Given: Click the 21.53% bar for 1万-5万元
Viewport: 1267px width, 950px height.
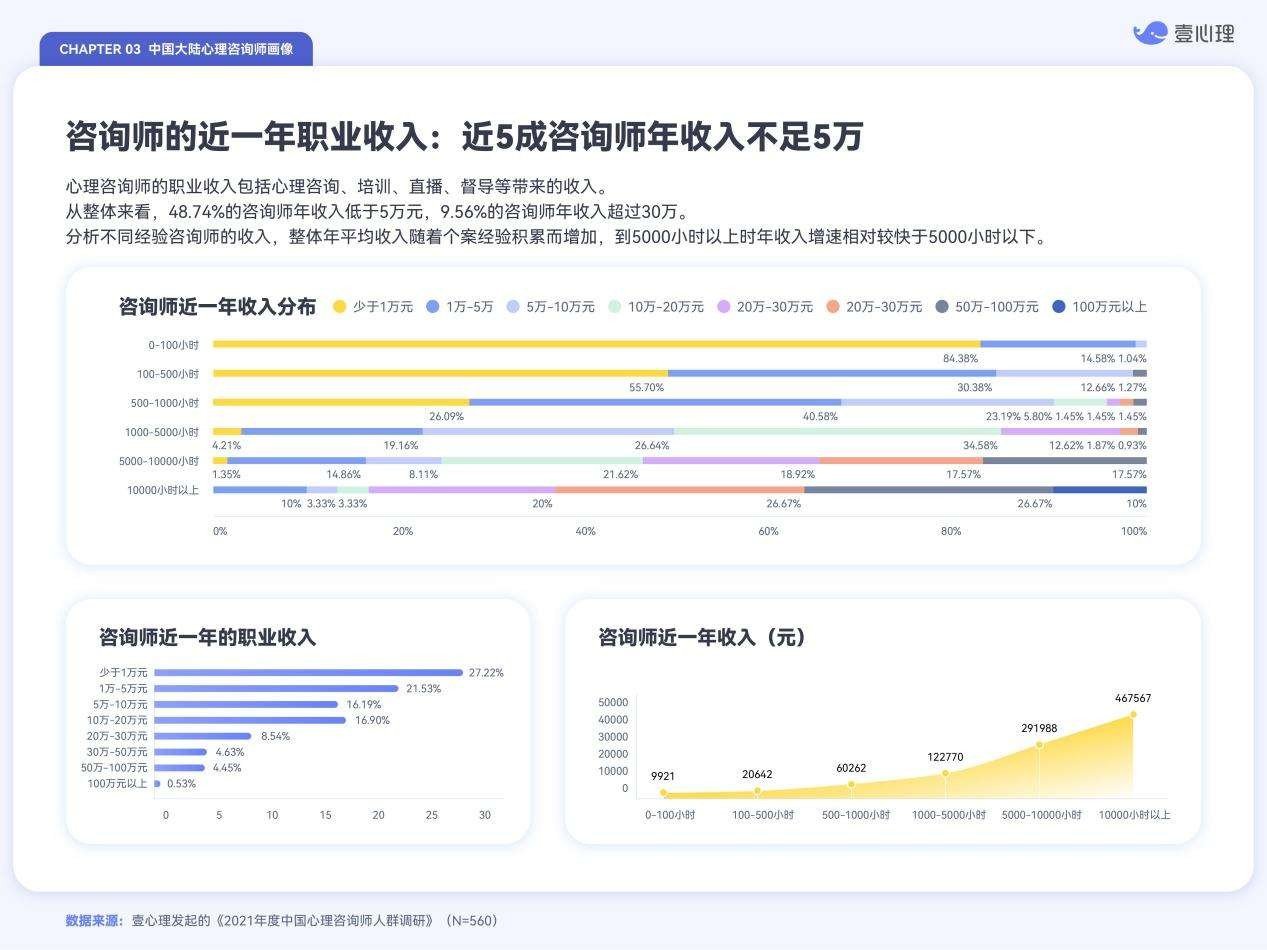Looking at the screenshot, I should tap(276, 689).
